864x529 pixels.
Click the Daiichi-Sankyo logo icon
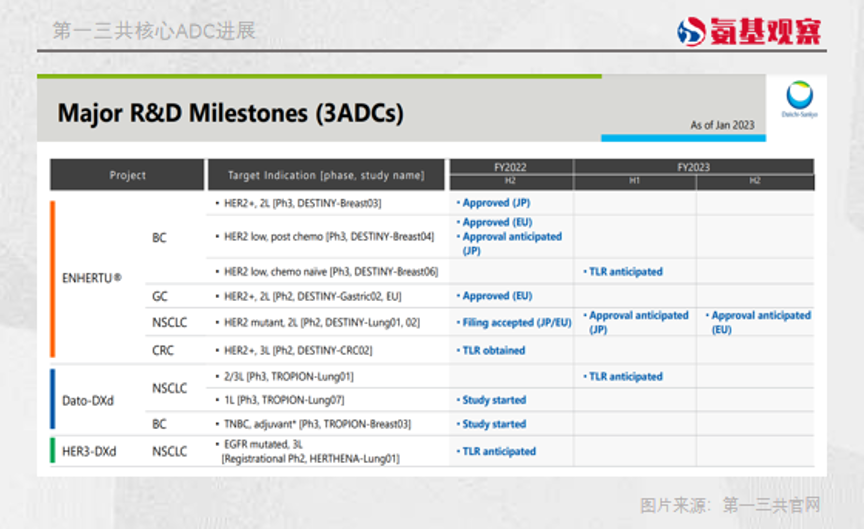[x=799, y=99]
